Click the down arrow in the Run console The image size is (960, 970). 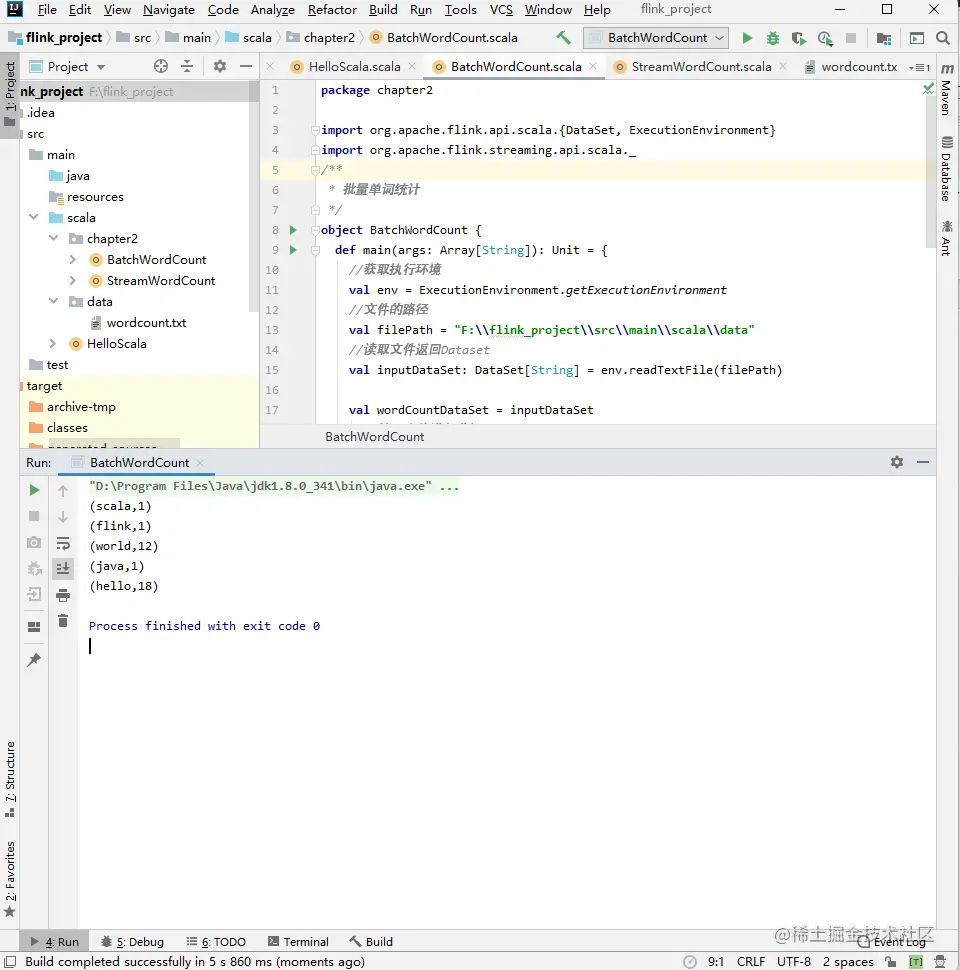pos(62,517)
